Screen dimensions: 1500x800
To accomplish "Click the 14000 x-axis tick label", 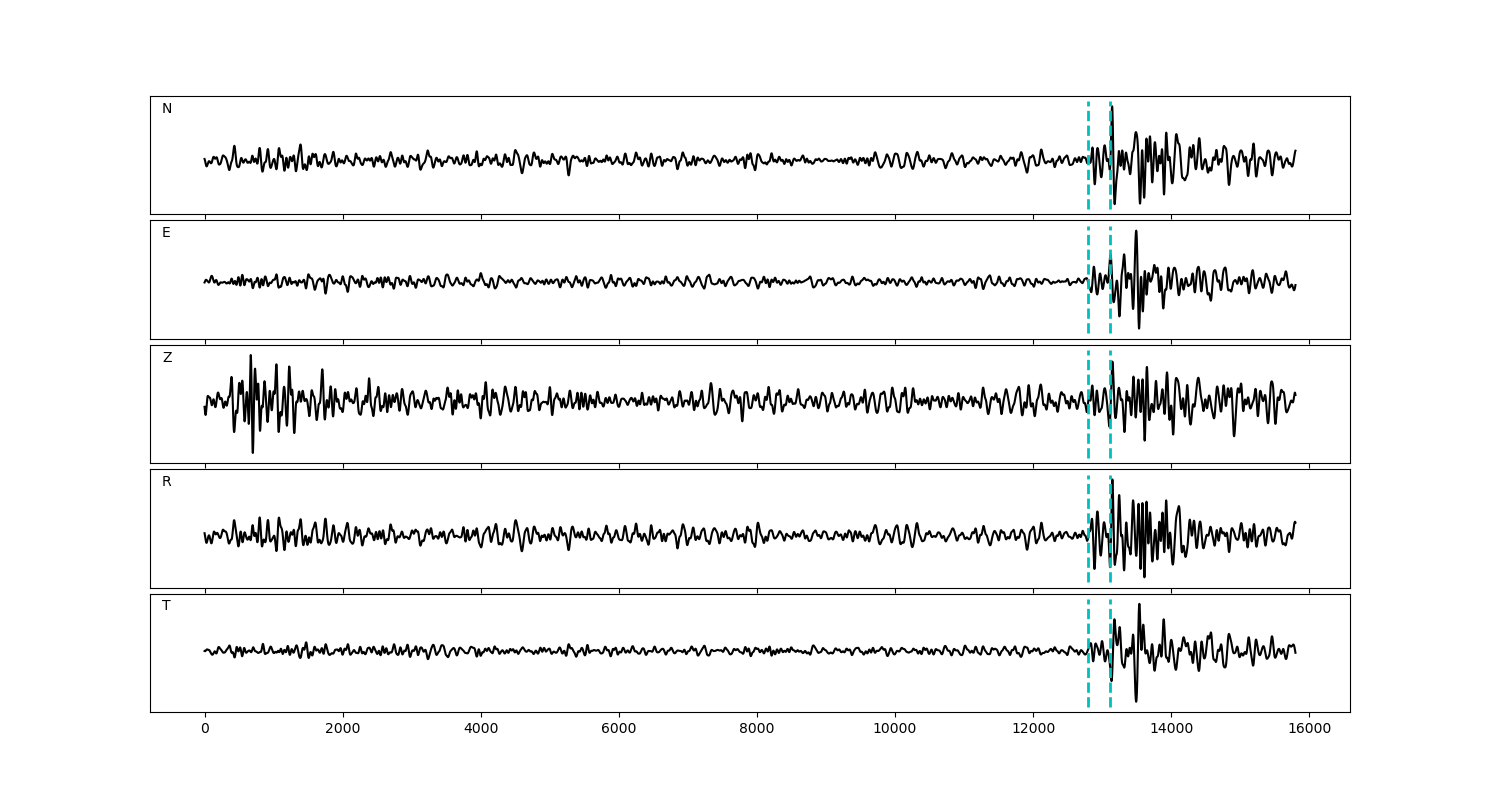I will 1171,730.
